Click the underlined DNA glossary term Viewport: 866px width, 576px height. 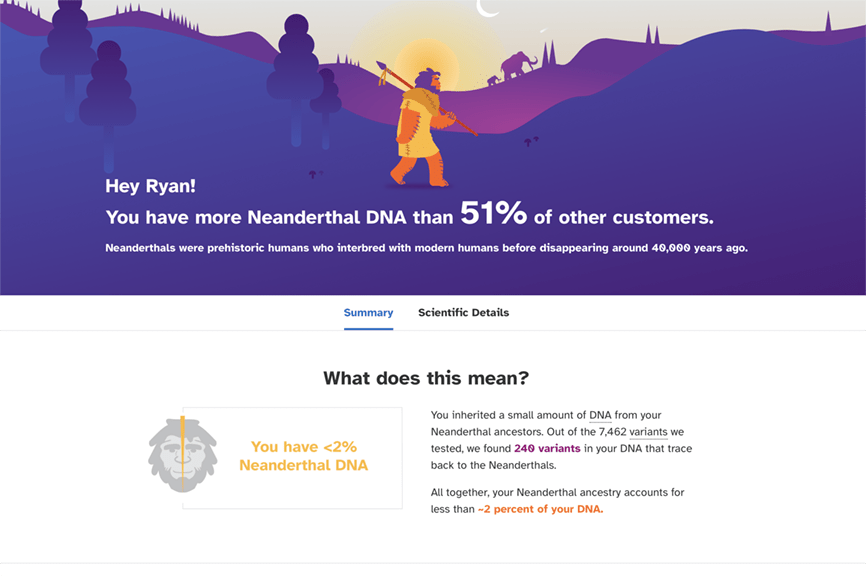click(x=600, y=415)
